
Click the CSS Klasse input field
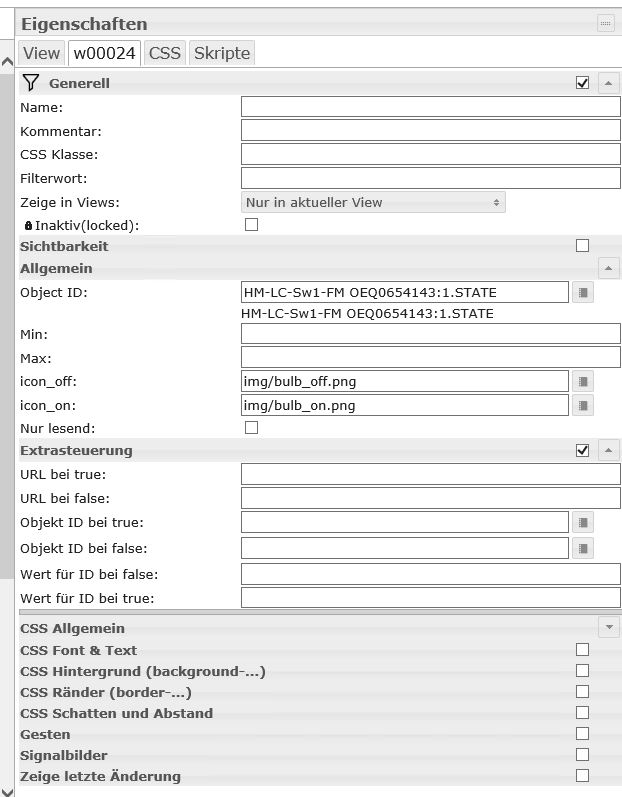[430, 154]
